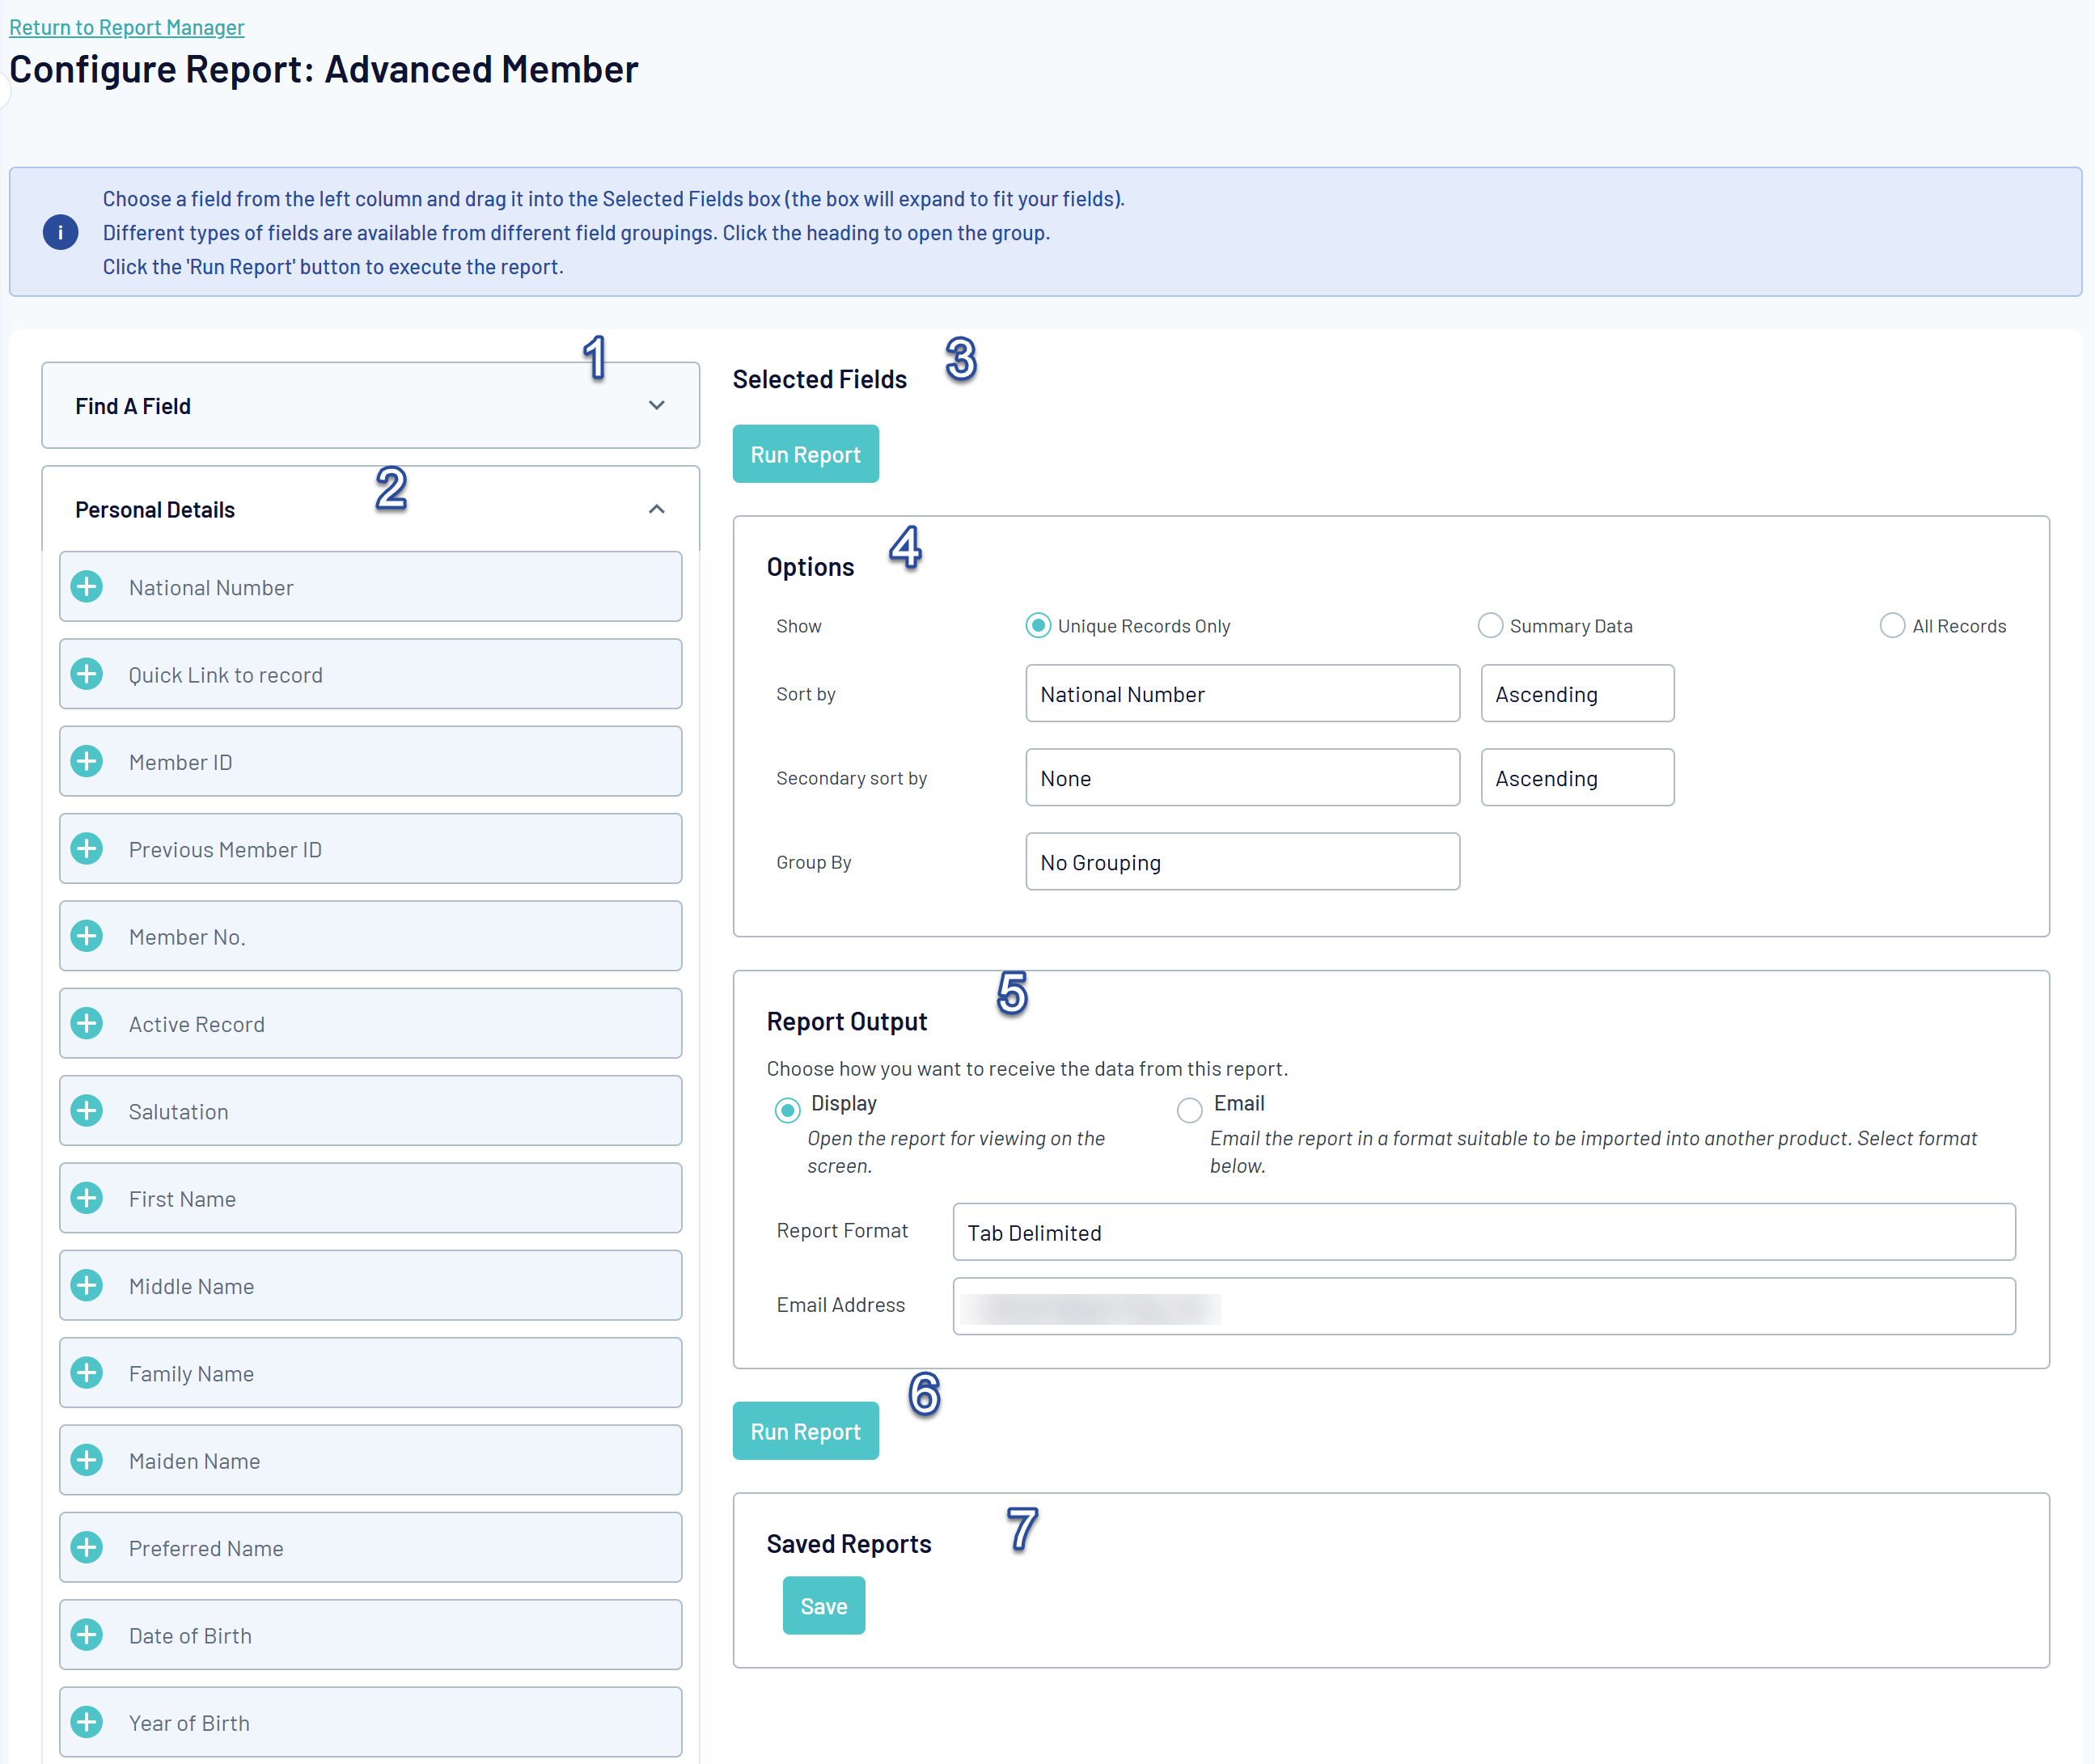Add Quick Link to record field

87,674
